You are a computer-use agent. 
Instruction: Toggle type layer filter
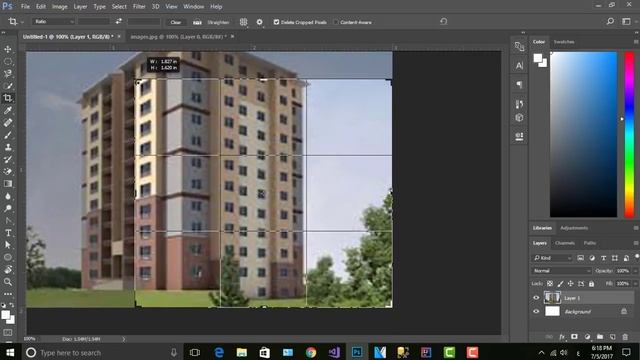[x=603, y=258]
